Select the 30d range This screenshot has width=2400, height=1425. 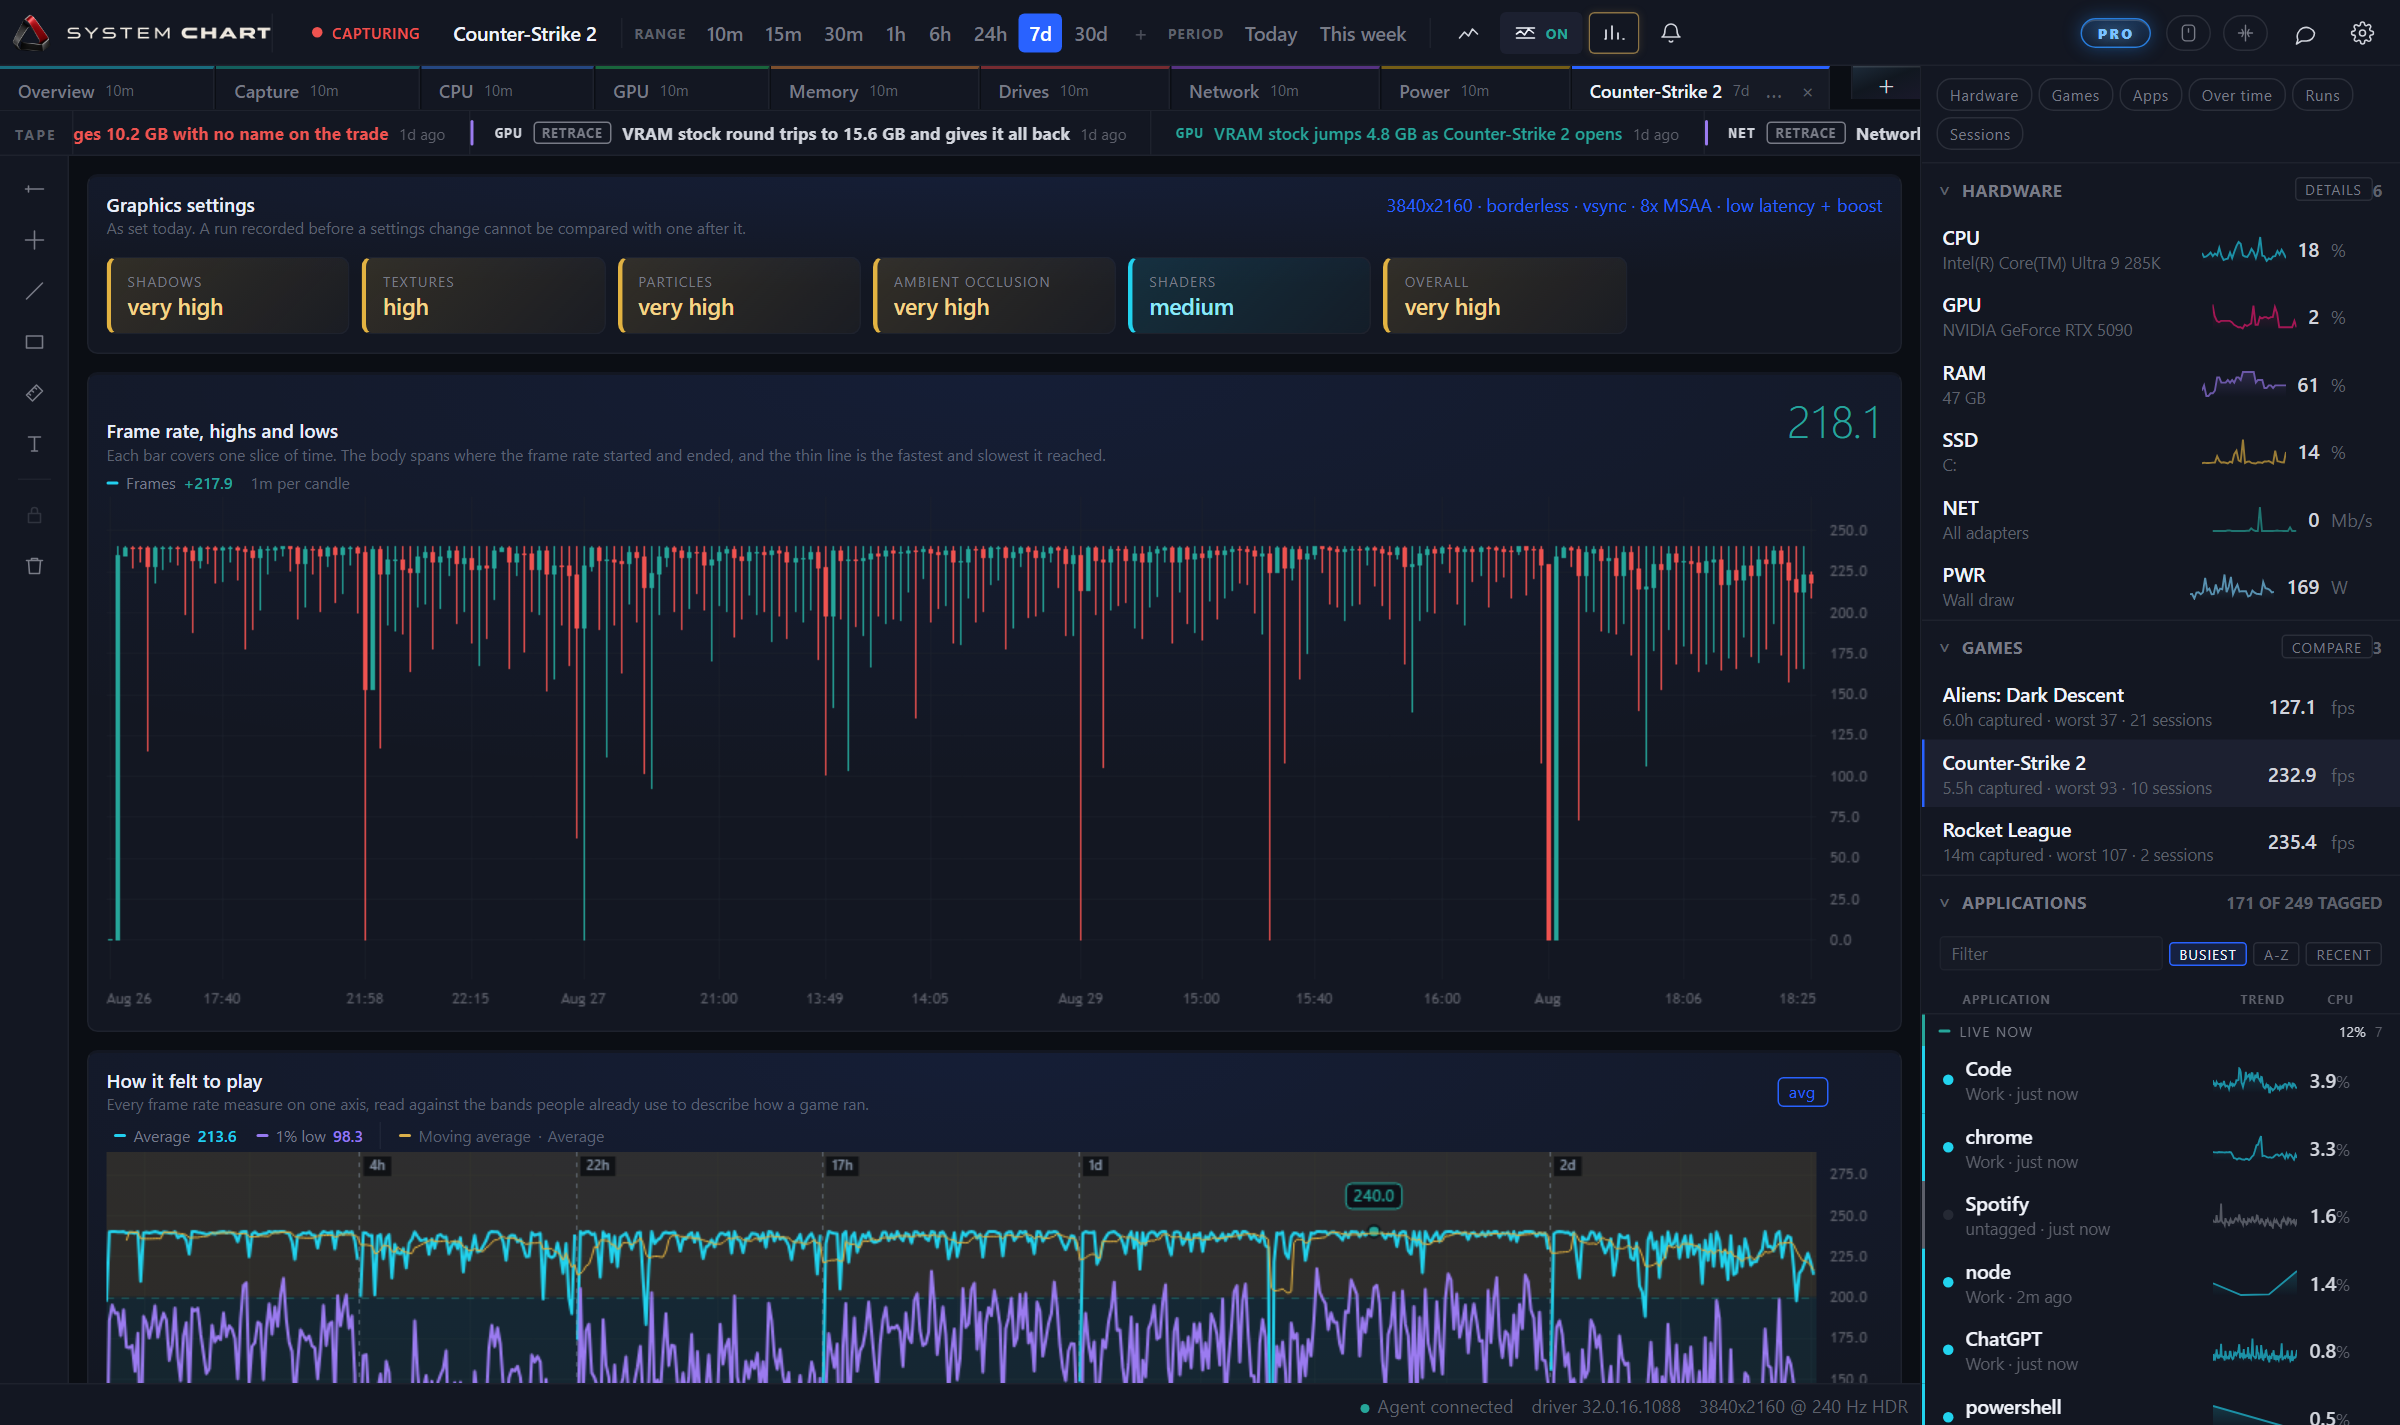(x=1091, y=34)
